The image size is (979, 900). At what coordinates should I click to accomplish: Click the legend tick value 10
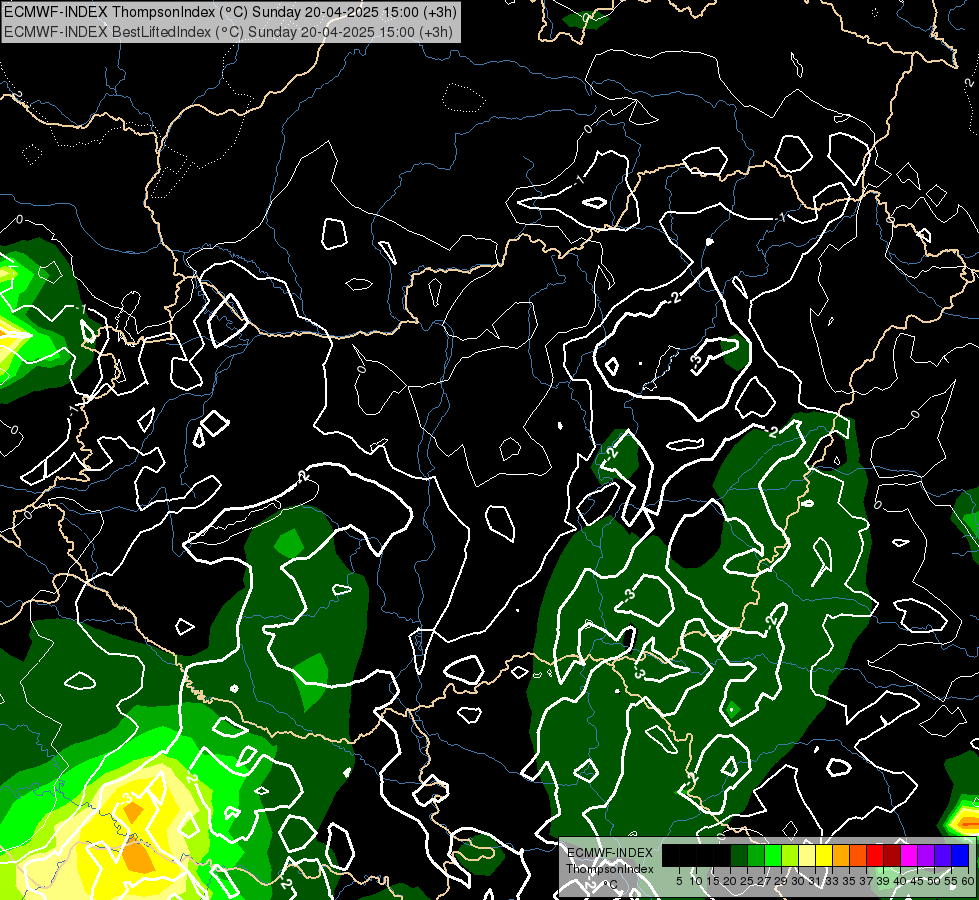click(696, 881)
